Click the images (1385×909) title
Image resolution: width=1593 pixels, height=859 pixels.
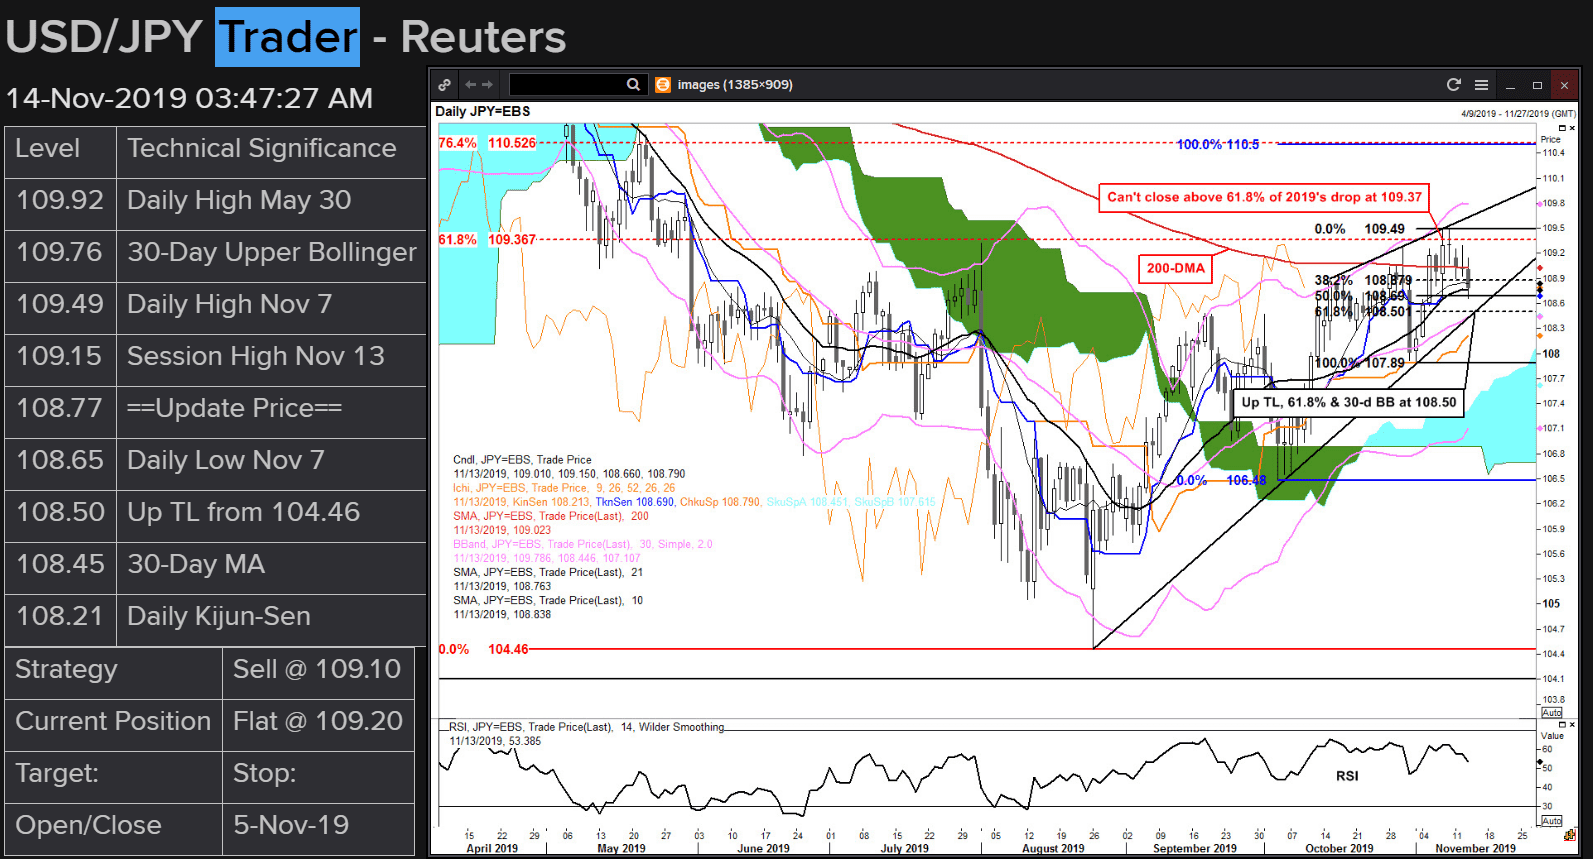[735, 85]
